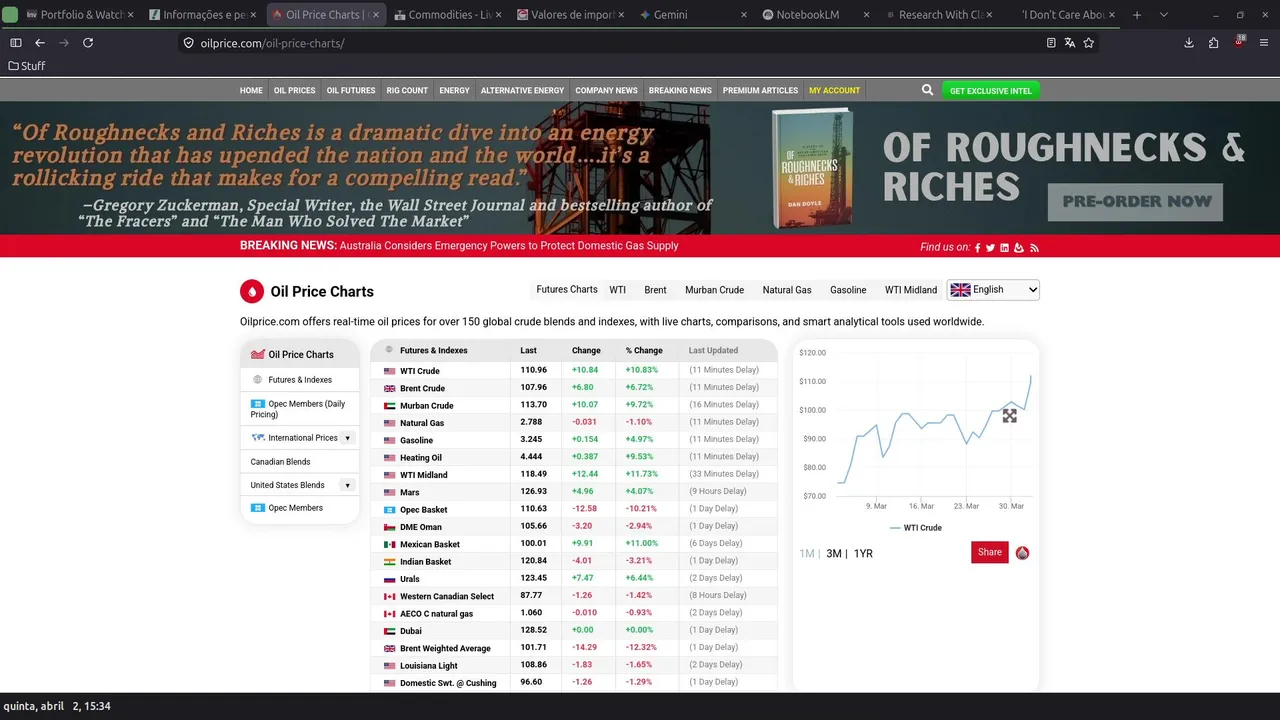The image size is (1280, 720).
Task: Select the Western Canadian Select row
Action: tap(574, 596)
